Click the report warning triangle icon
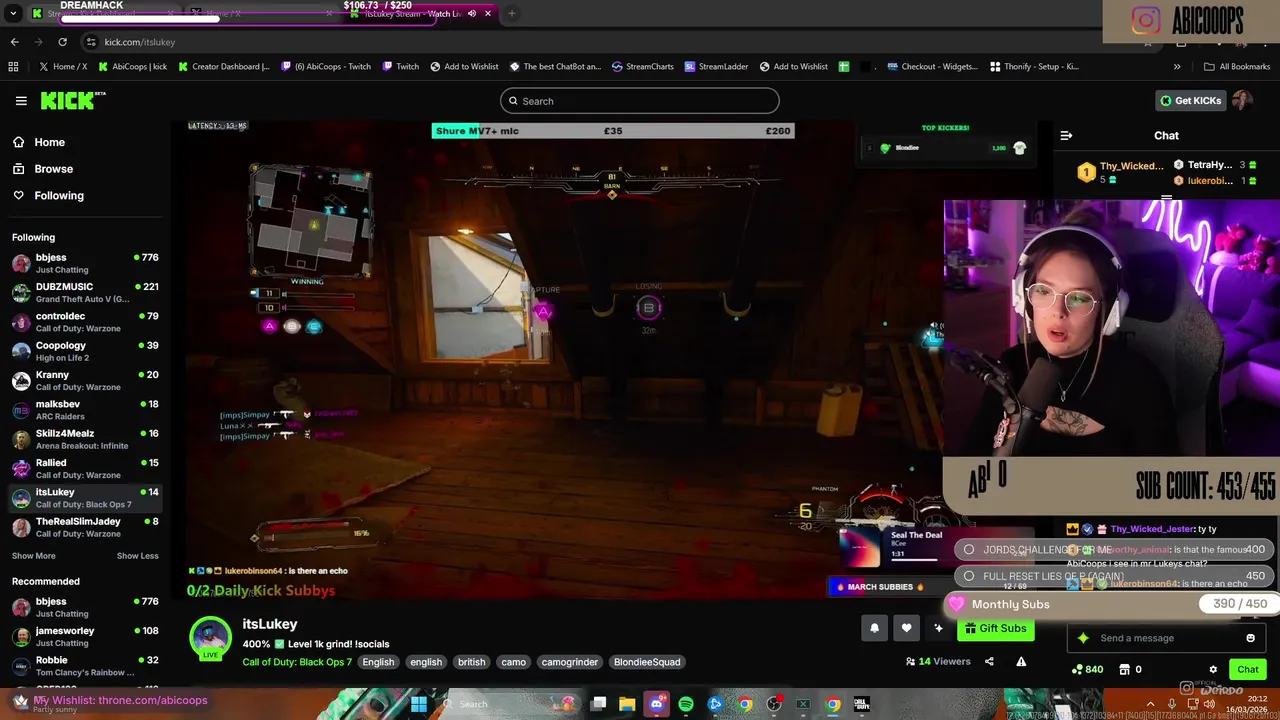 (1021, 661)
